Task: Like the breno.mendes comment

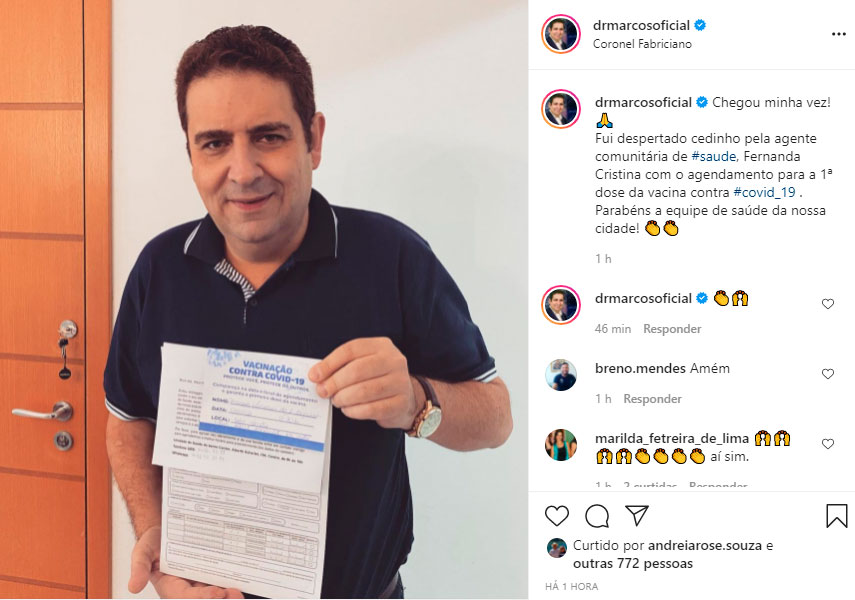Action: pos(828,374)
